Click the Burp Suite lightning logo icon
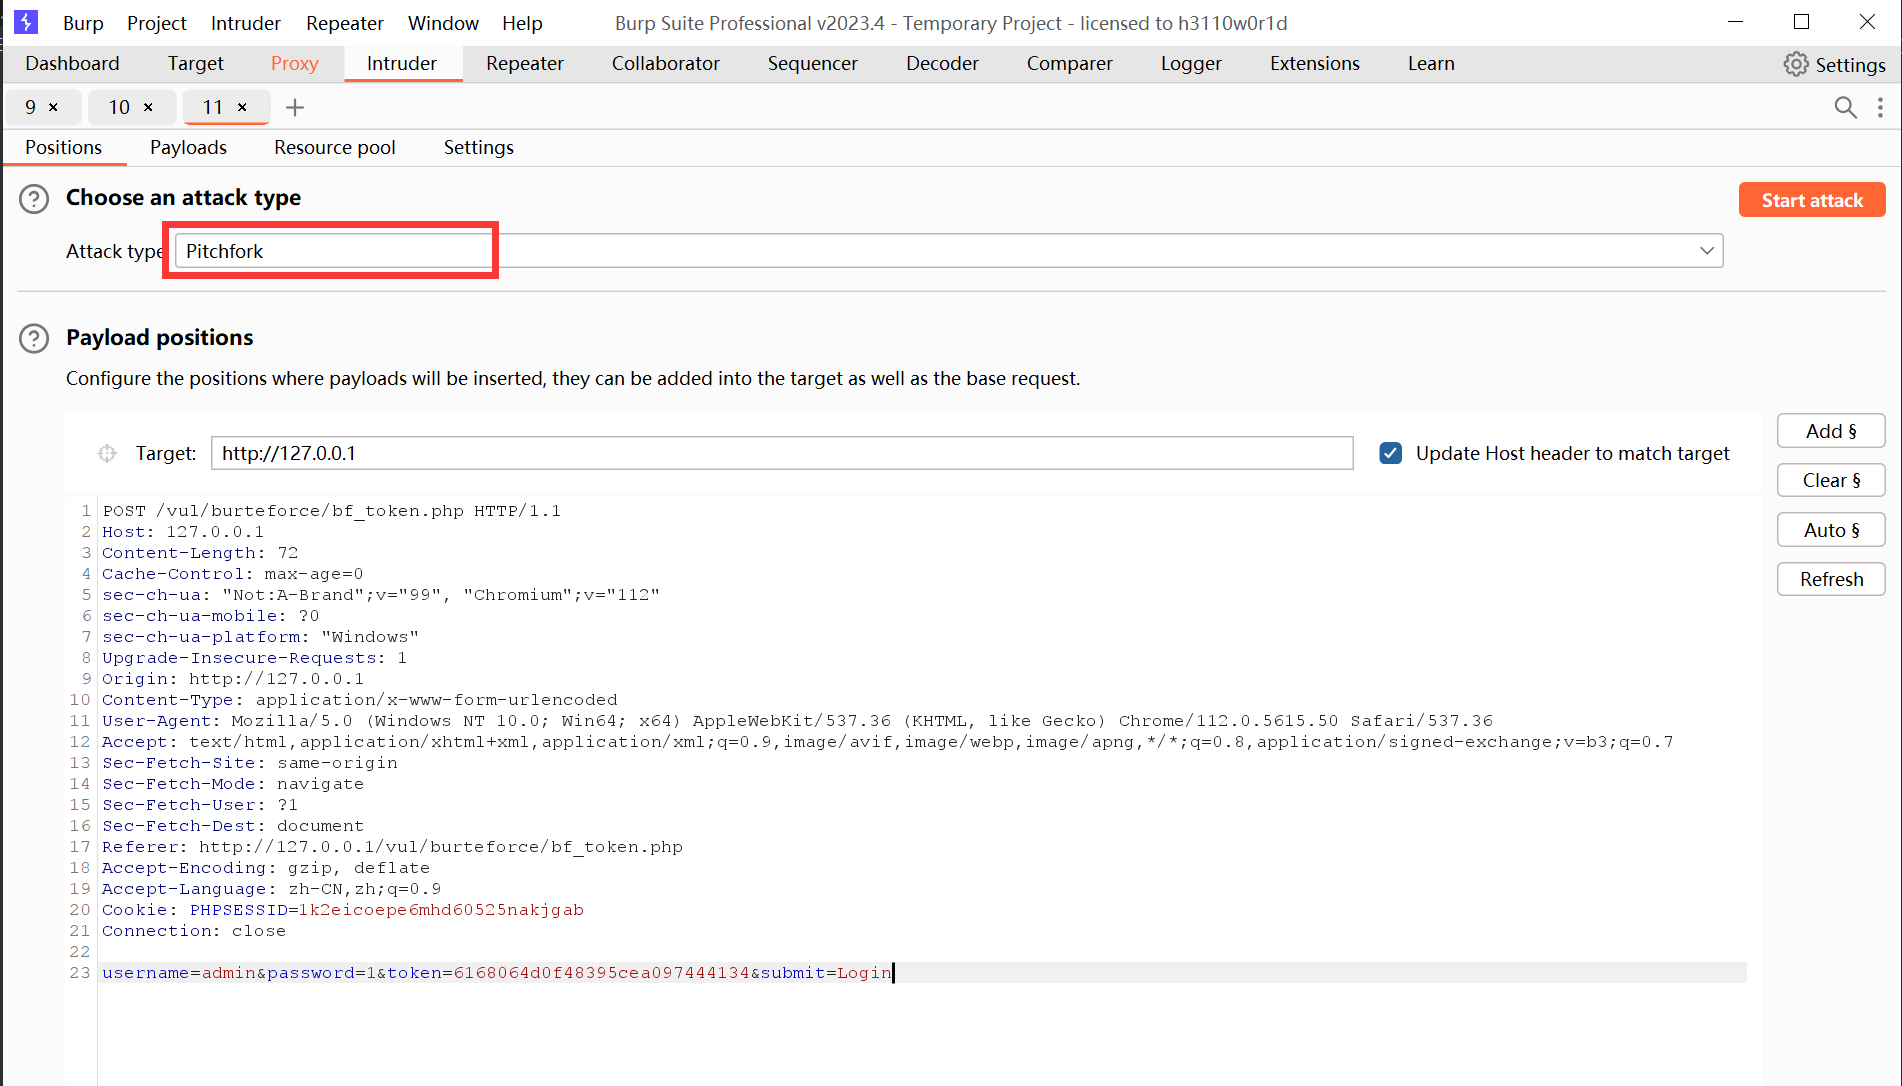This screenshot has height=1086, width=1902. pos(26,22)
